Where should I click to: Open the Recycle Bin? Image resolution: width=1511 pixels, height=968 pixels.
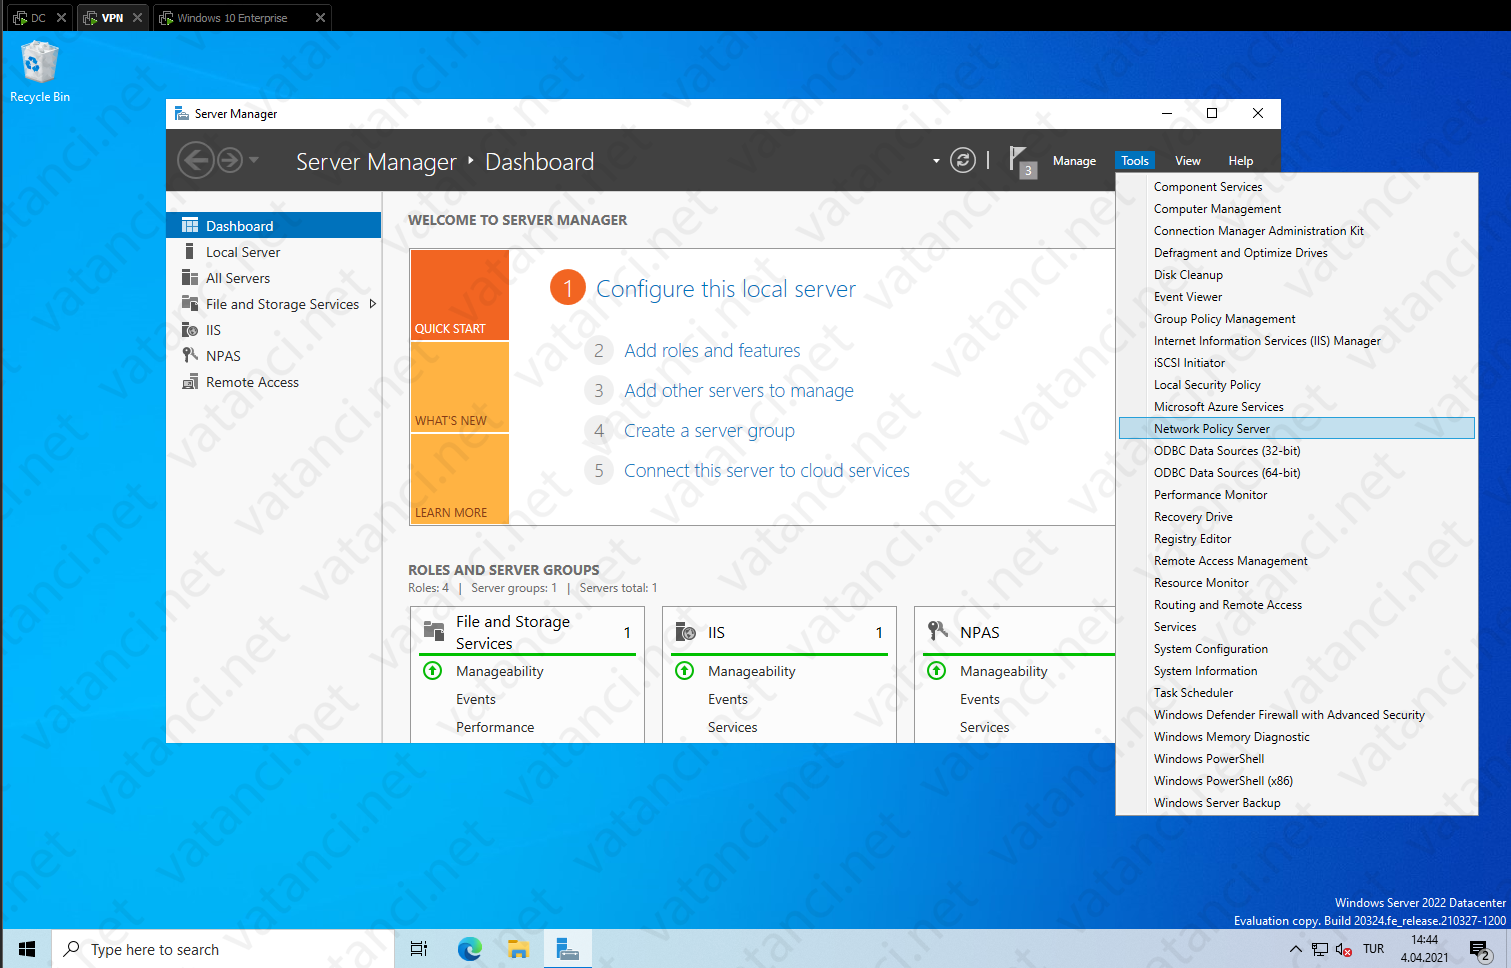pos(39,60)
